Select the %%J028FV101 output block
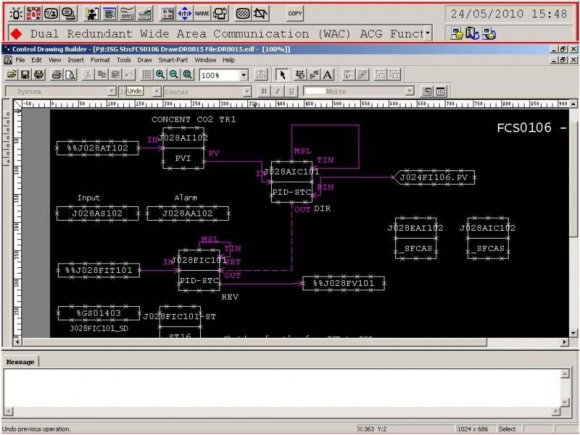This screenshot has width=580, height=435. (x=344, y=283)
